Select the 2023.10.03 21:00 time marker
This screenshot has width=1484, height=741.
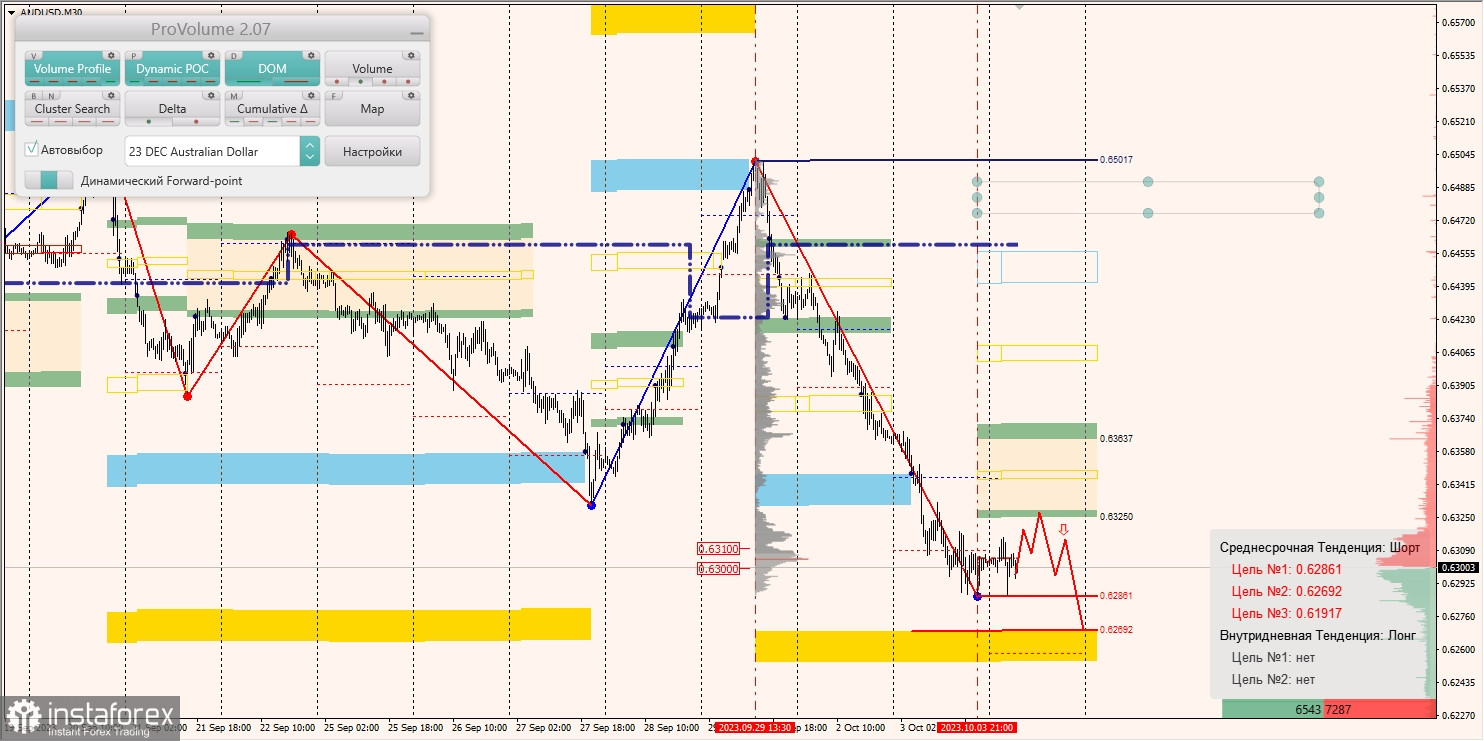click(979, 728)
